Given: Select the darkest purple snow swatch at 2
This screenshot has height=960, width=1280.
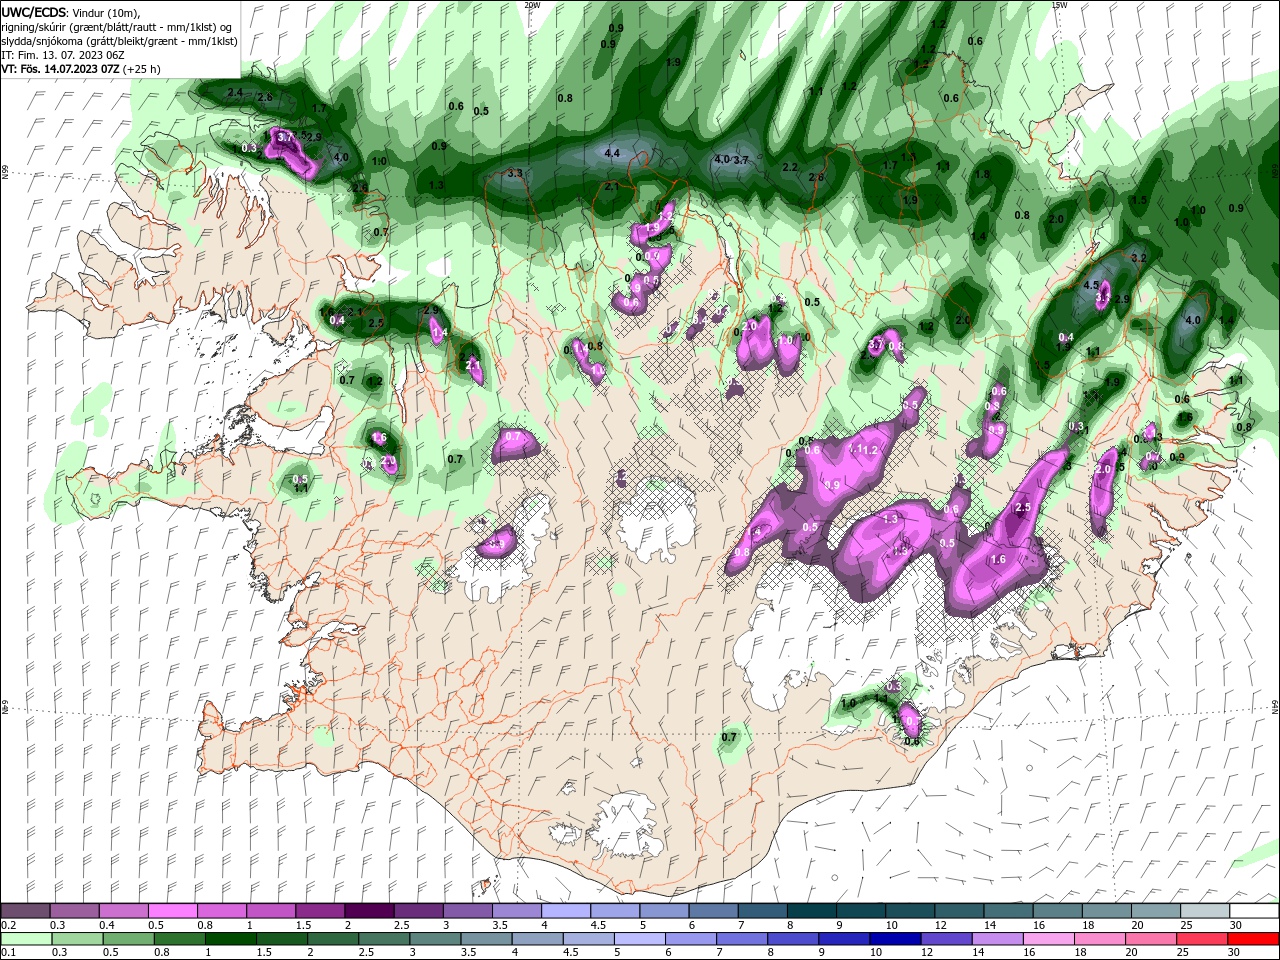Looking at the screenshot, I should coord(369,911).
